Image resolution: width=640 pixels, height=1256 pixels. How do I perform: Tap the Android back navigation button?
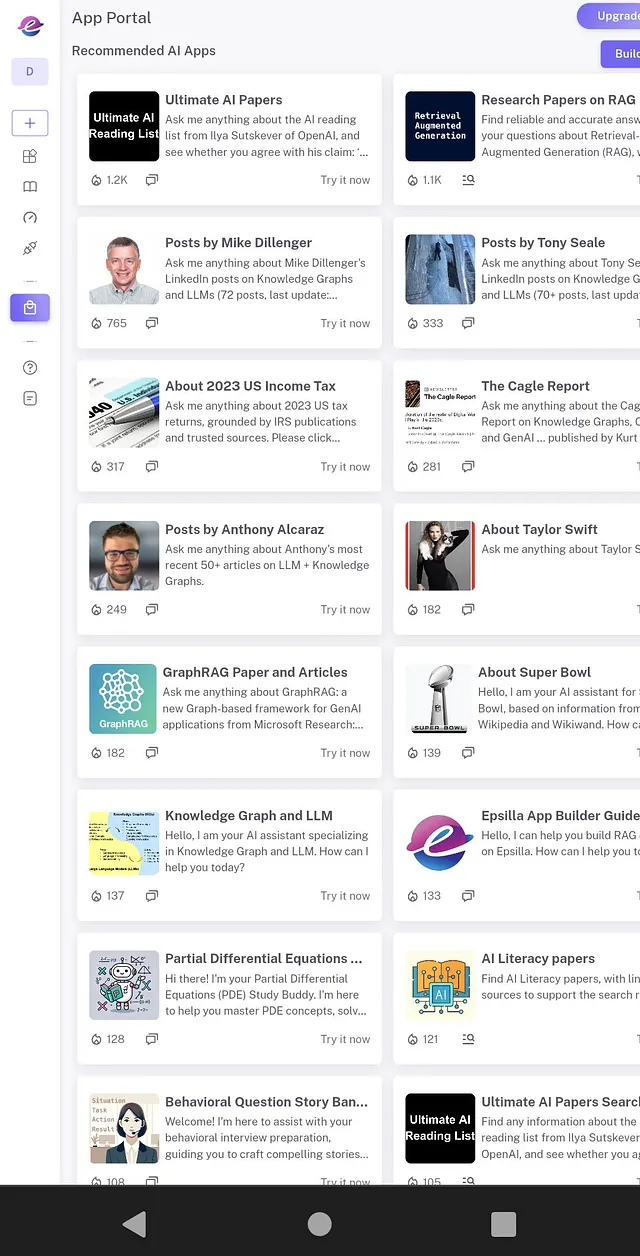[134, 1224]
